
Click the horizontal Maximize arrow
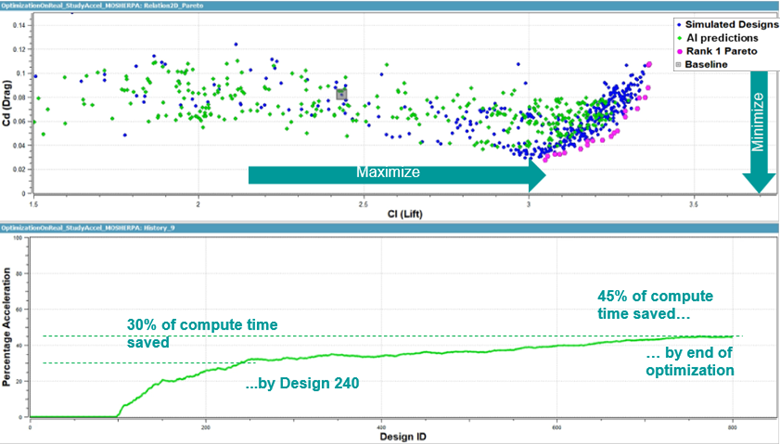tap(396, 173)
